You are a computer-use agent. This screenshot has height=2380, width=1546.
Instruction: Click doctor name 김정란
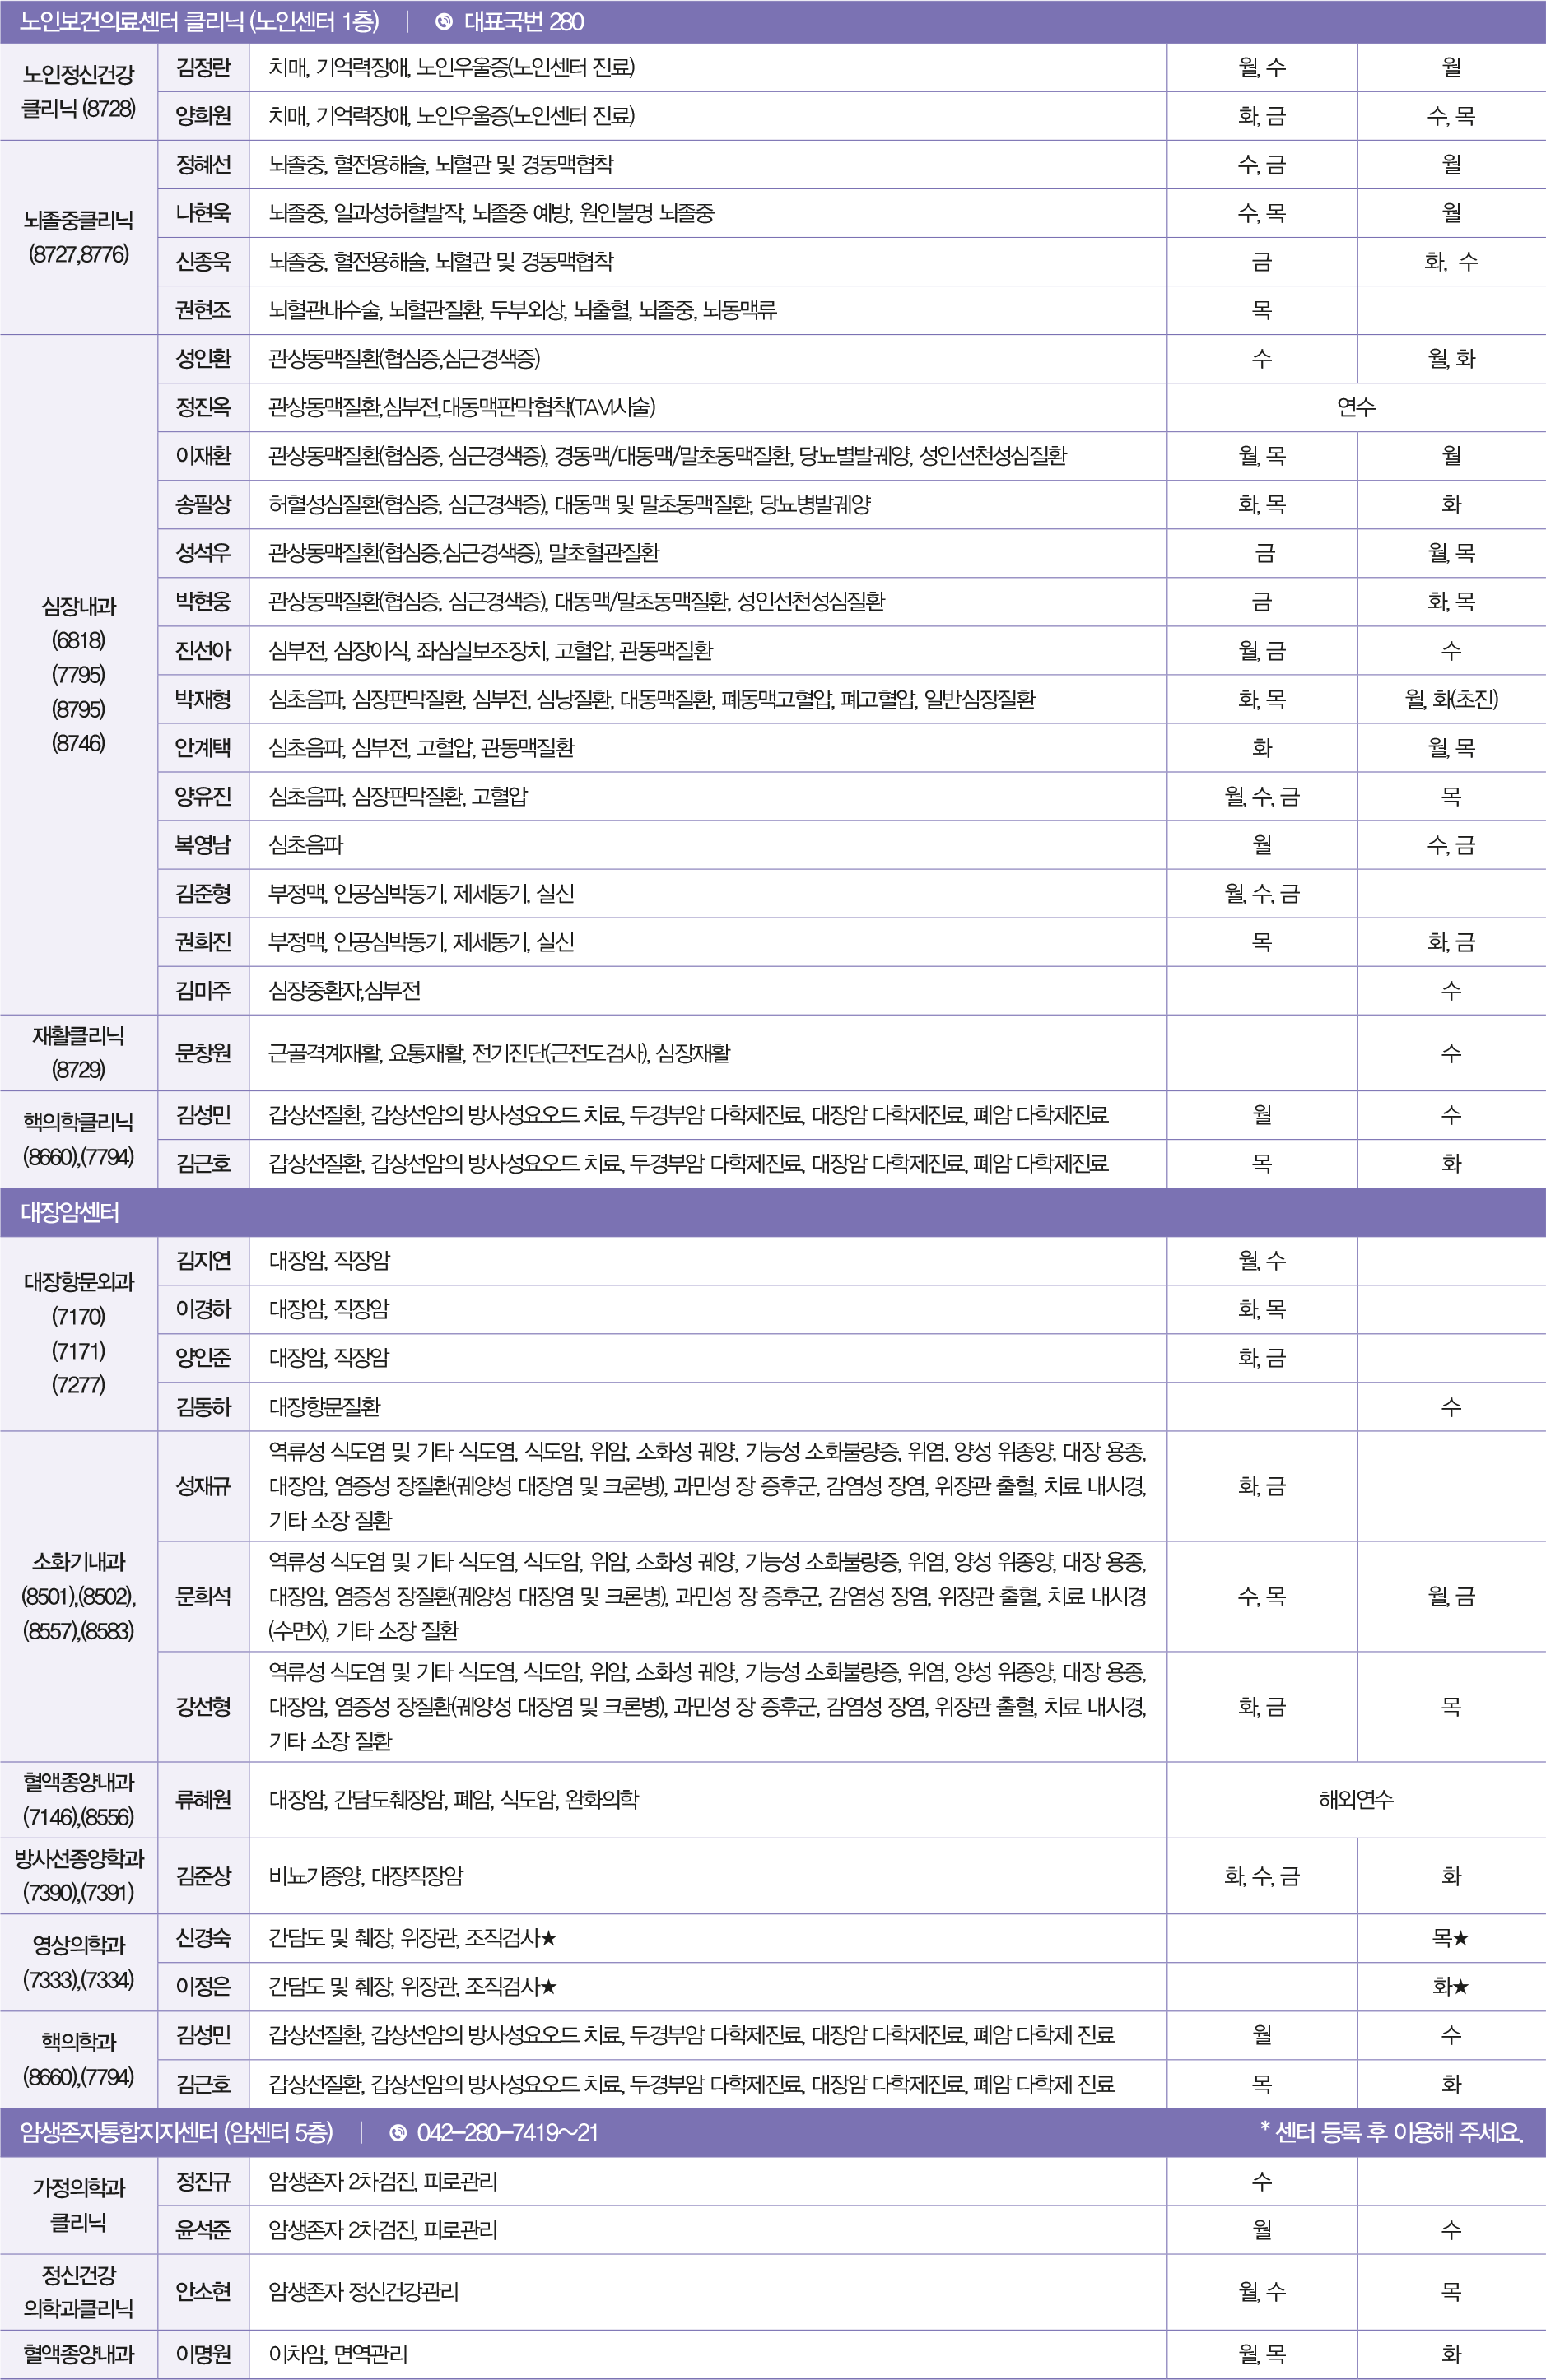[x=203, y=67]
